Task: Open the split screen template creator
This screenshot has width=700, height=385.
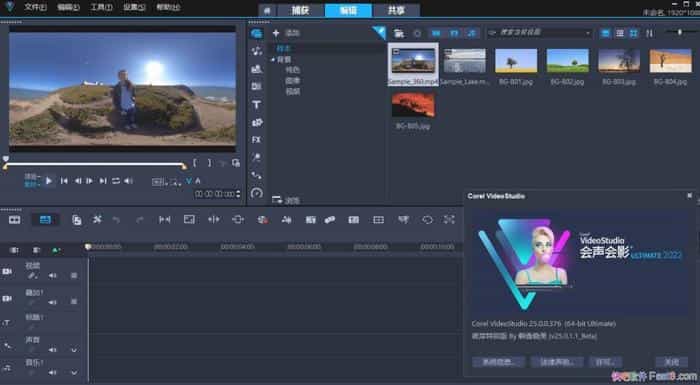Action: pyautogui.click(x=378, y=220)
